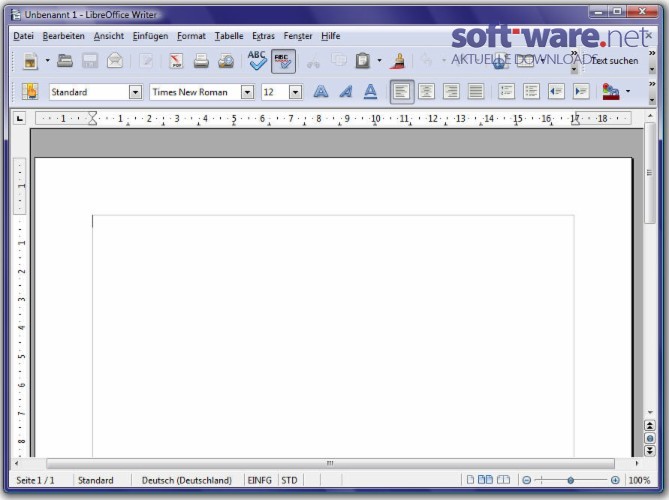
Task: Click the Paste clipboard icon
Action: 363,61
